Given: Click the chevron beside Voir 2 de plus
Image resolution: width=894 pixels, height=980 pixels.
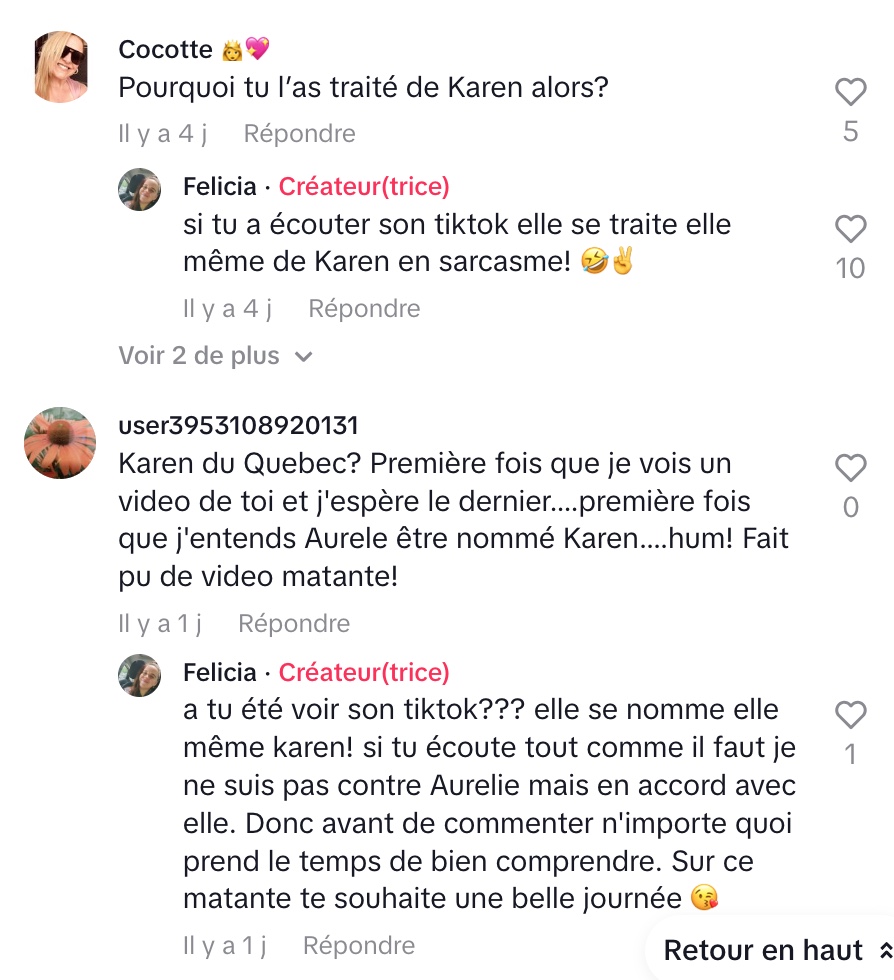Looking at the screenshot, I should click(303, 357).
